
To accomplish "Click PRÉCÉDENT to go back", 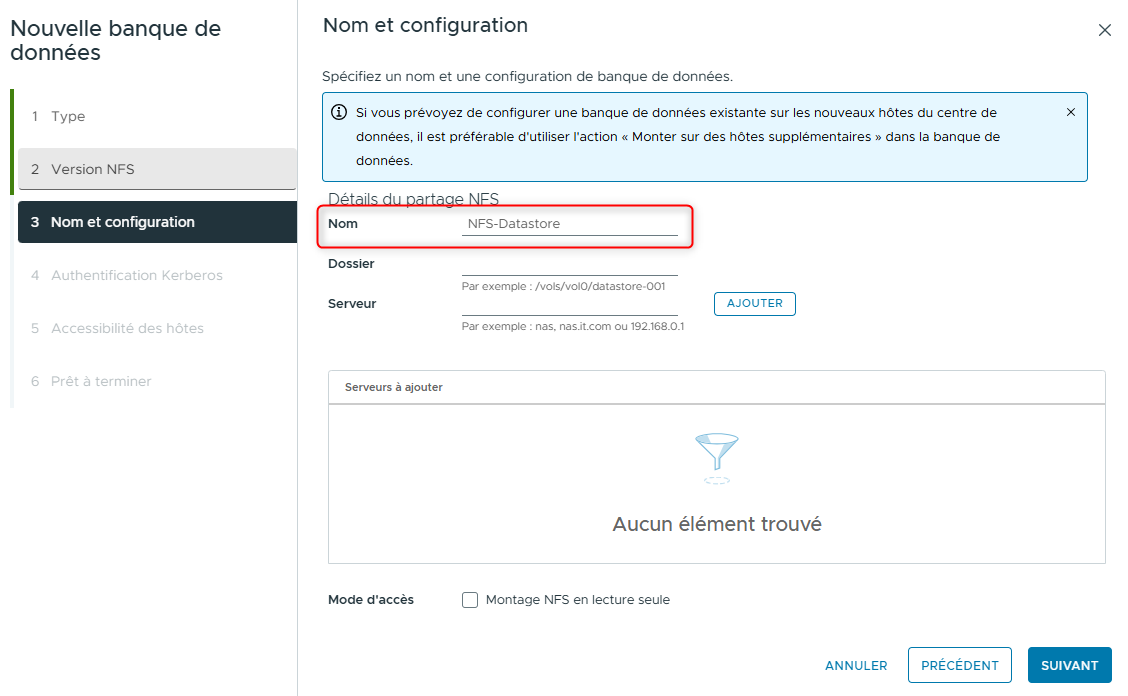I will [x=959, y=665].
